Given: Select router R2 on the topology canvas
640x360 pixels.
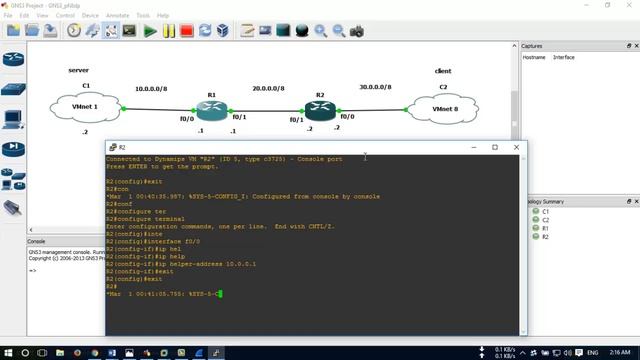Looking at the screenshot, I should tap(320, 111).
